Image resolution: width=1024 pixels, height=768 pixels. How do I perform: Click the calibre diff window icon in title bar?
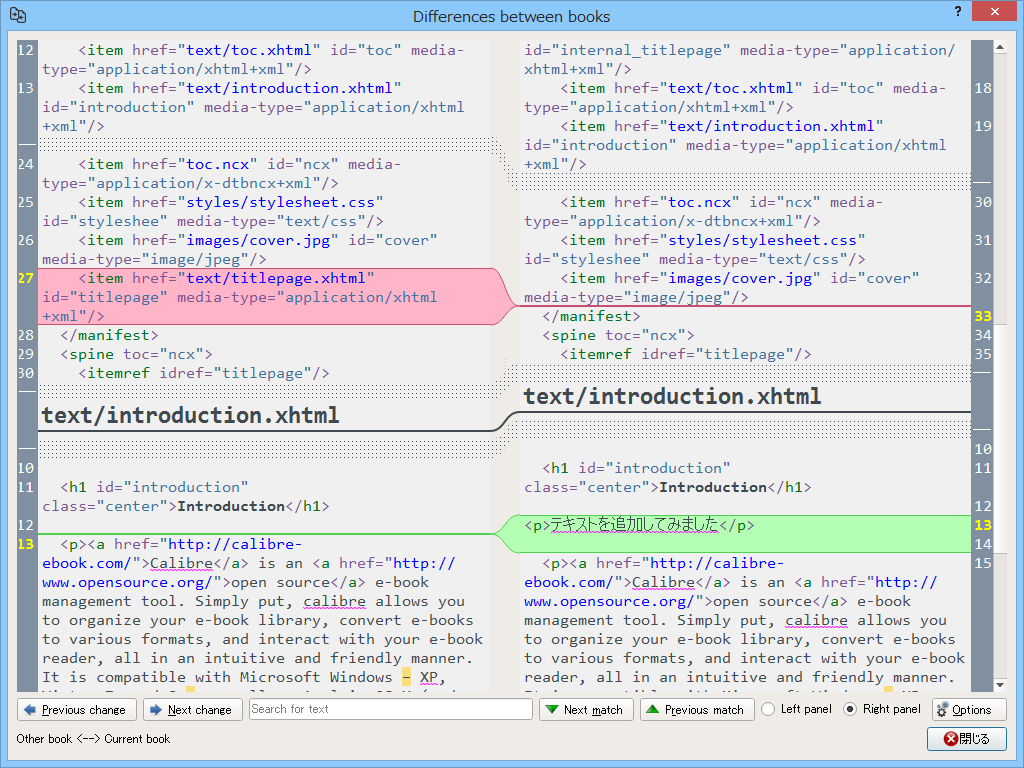tap(18, 16)
